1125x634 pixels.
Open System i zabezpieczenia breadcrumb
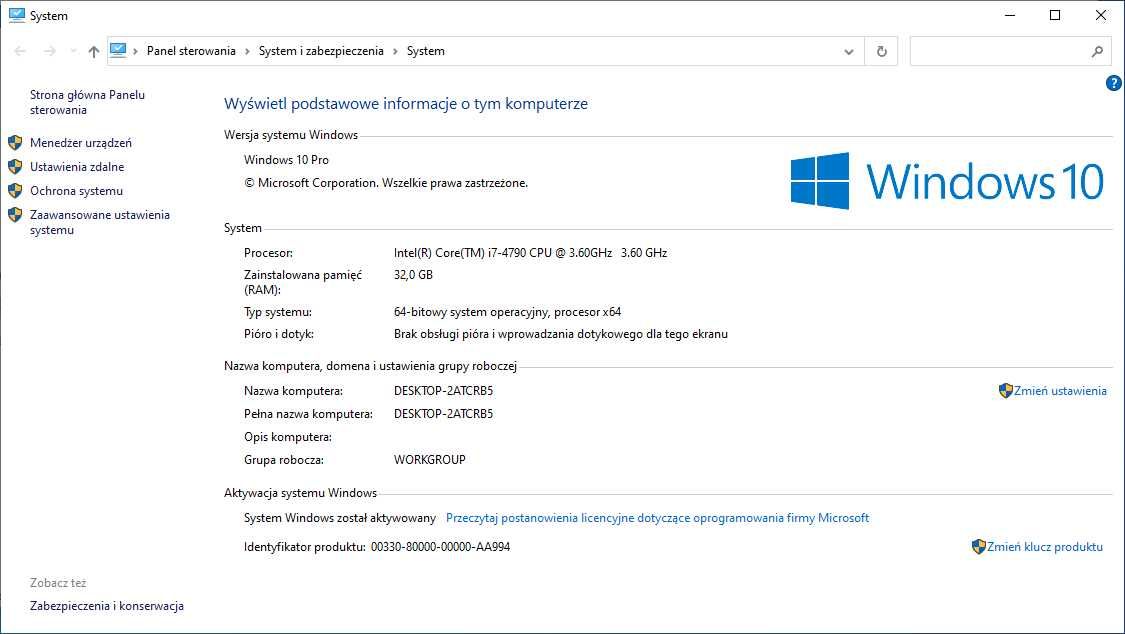pos(321,51)
